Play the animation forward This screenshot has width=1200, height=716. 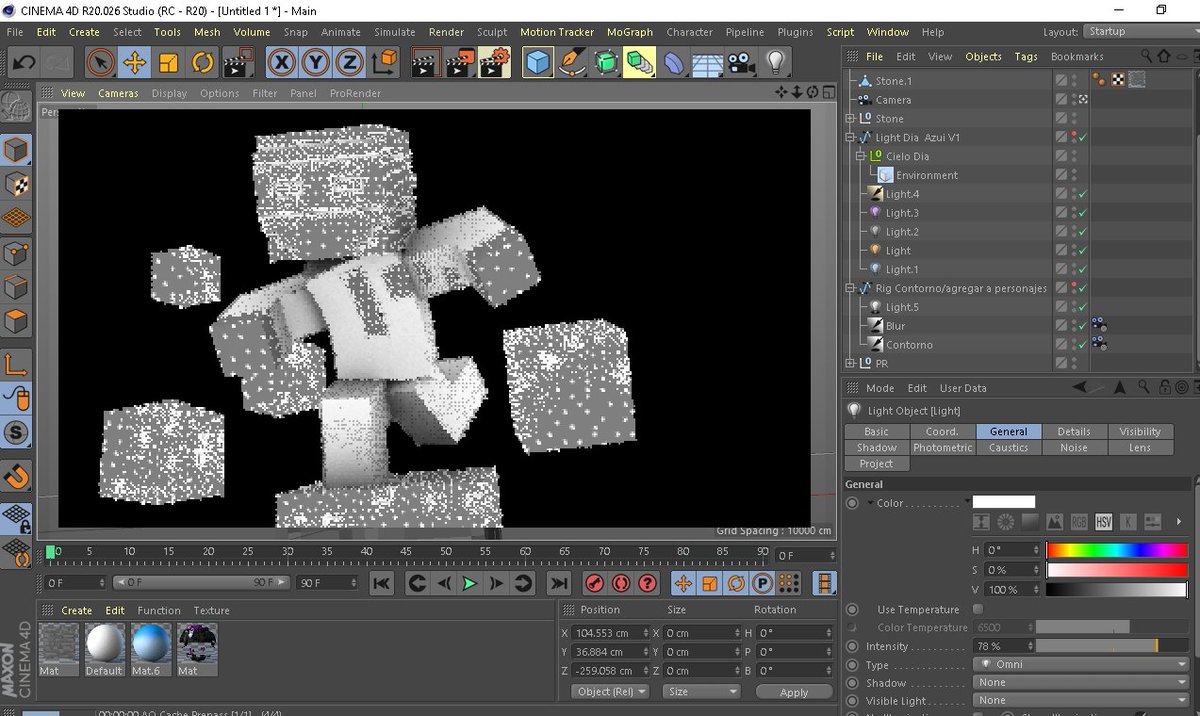point(469,583)
